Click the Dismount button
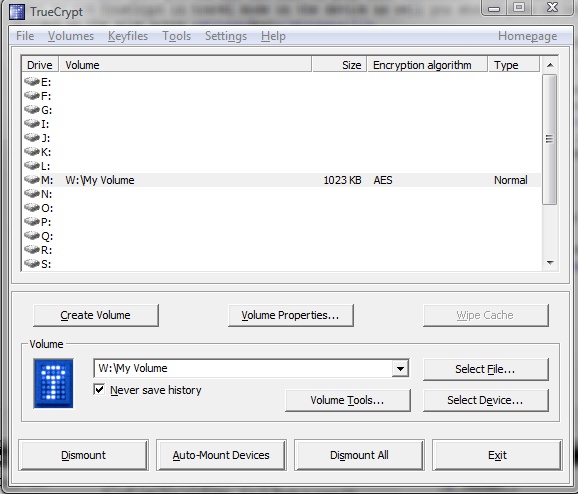 tap(84, 455)
